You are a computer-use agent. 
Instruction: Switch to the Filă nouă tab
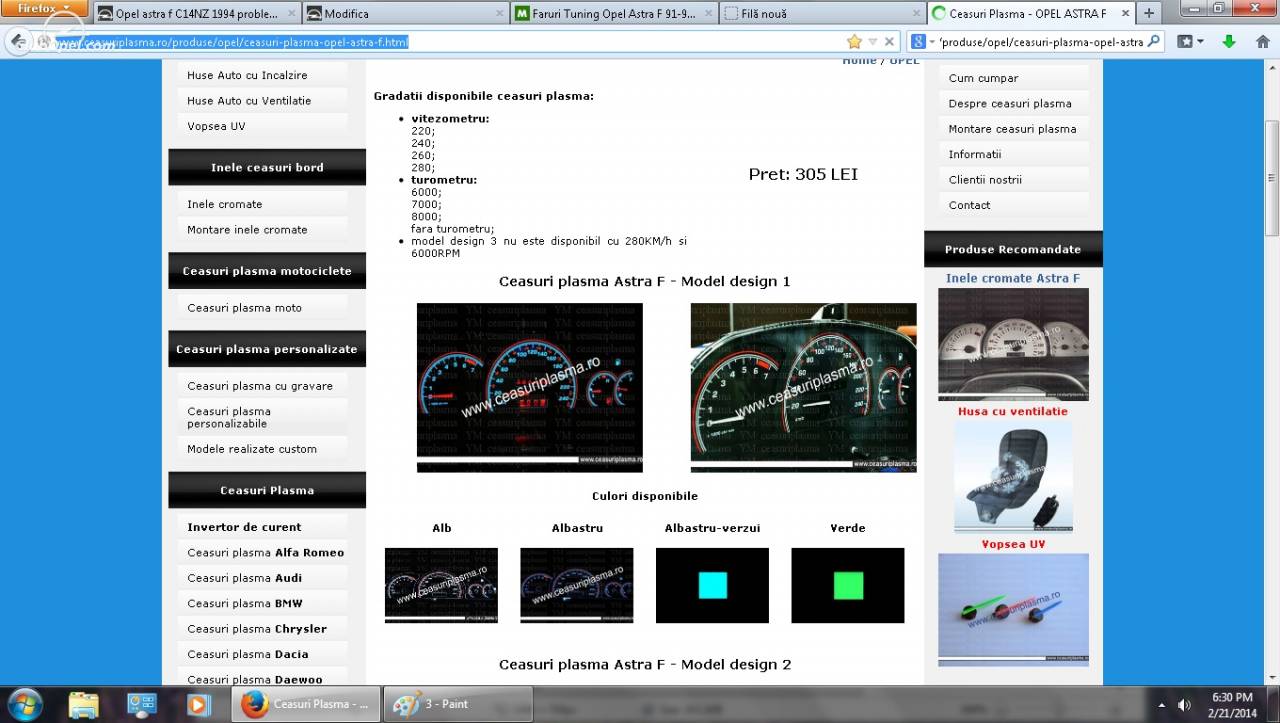click(x=821, y=14)
